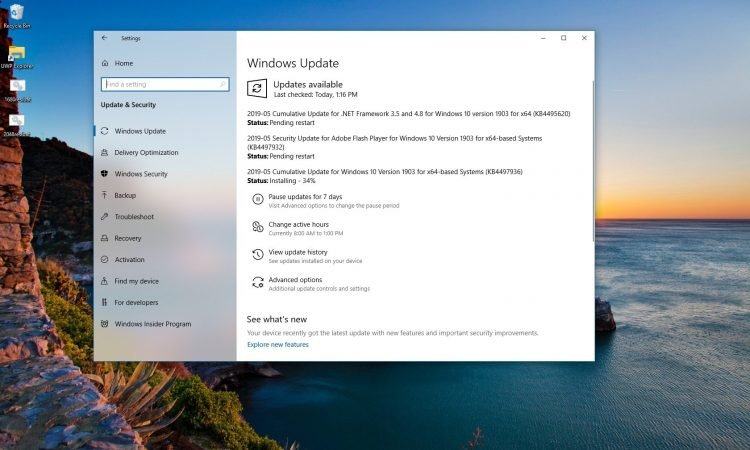750x450 pixels.
Task: View update history
Action: (297, 253)
